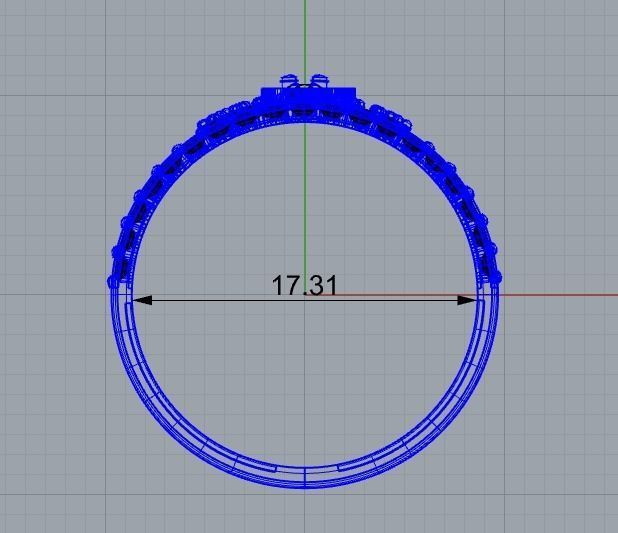Click the right arrowhead of the dimension line
This screenshot has height=533, width=618.
coord(467,300)
